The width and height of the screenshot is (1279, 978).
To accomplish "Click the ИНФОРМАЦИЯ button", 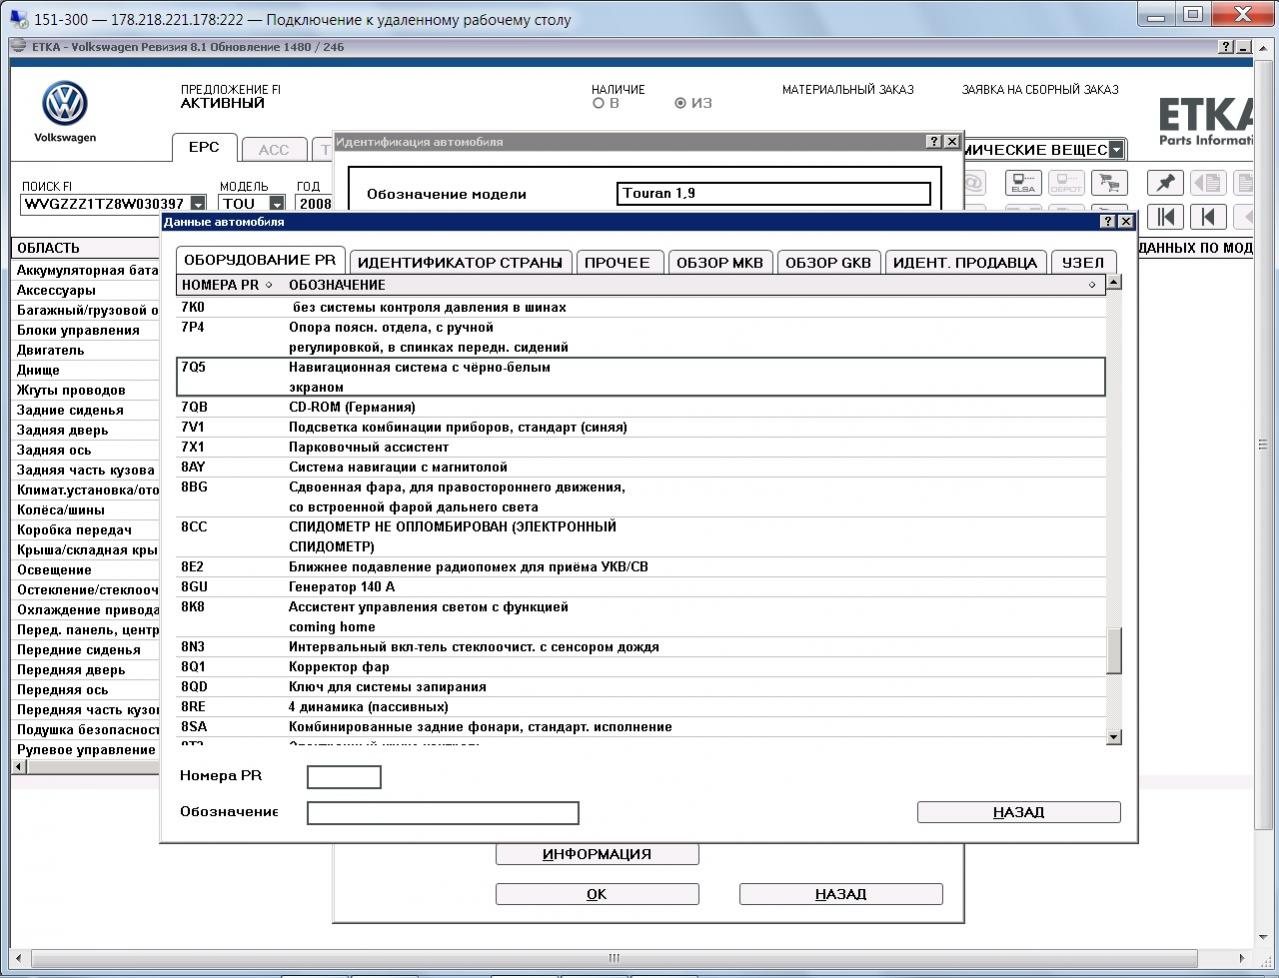I will [597, 854].
